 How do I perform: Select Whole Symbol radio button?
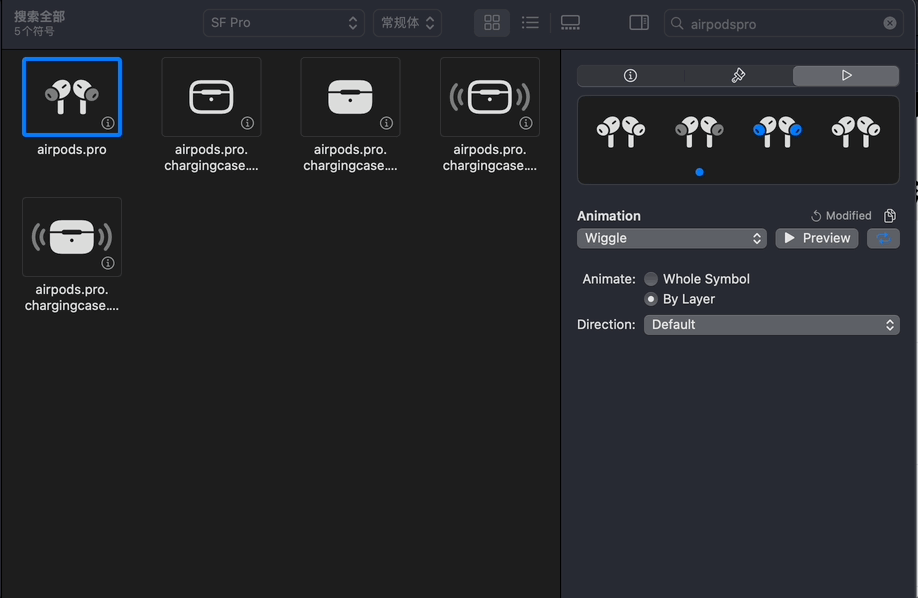click(x=650, y=279)
